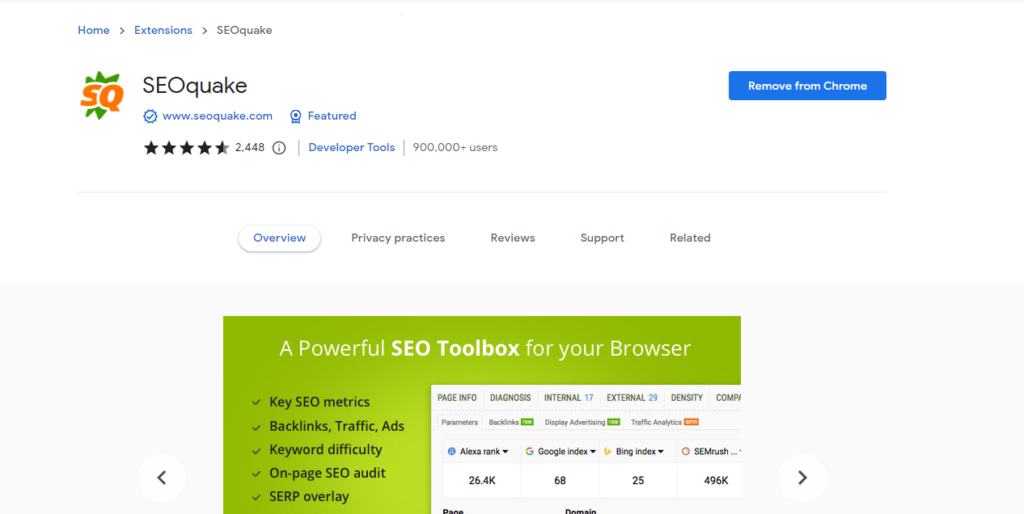
Task: Go to the previous screenshot with left arrow
Action: (161, 477)
